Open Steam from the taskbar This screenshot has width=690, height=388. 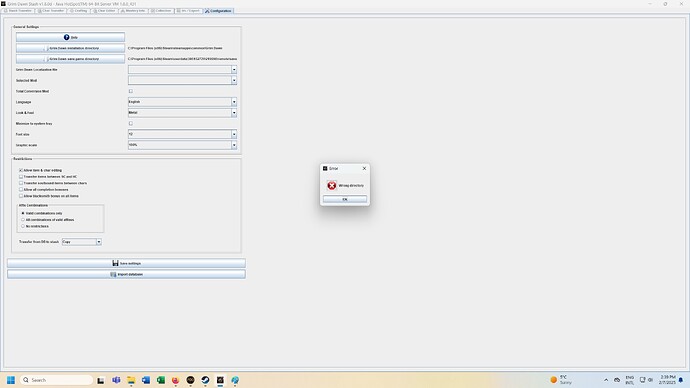click(x=206, y=380)
